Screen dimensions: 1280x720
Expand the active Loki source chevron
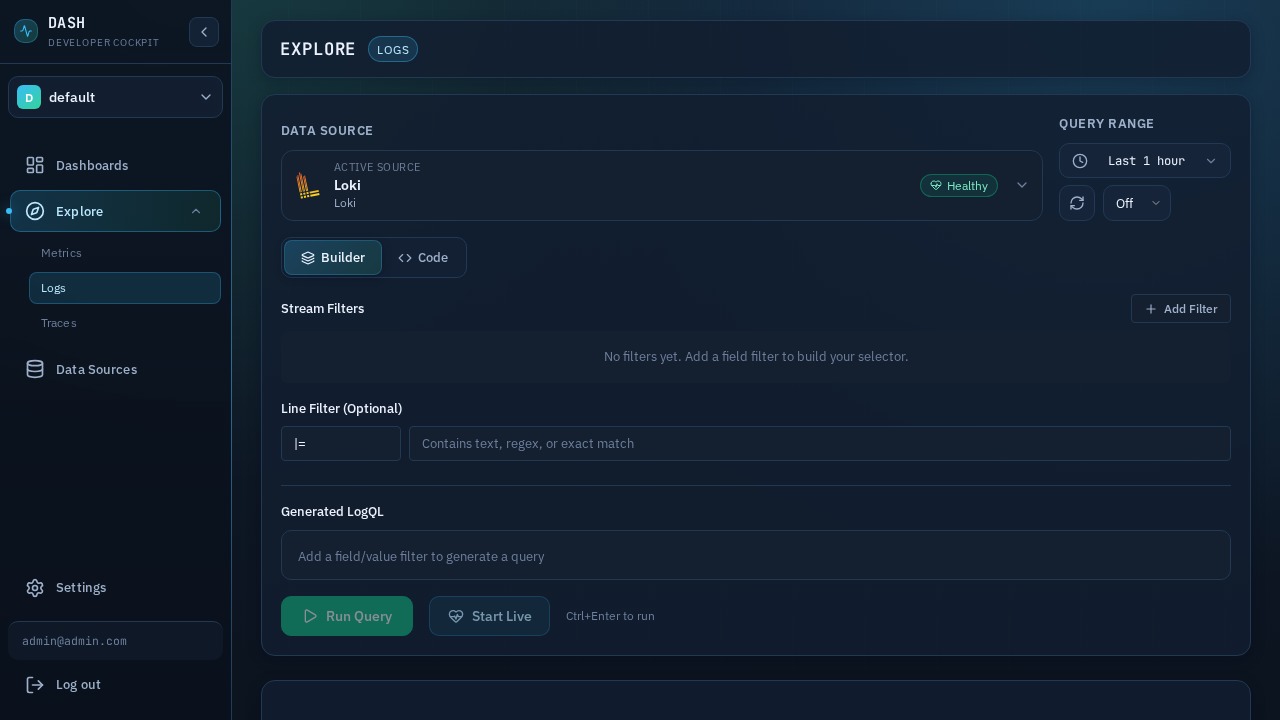tap(1022, 185)
